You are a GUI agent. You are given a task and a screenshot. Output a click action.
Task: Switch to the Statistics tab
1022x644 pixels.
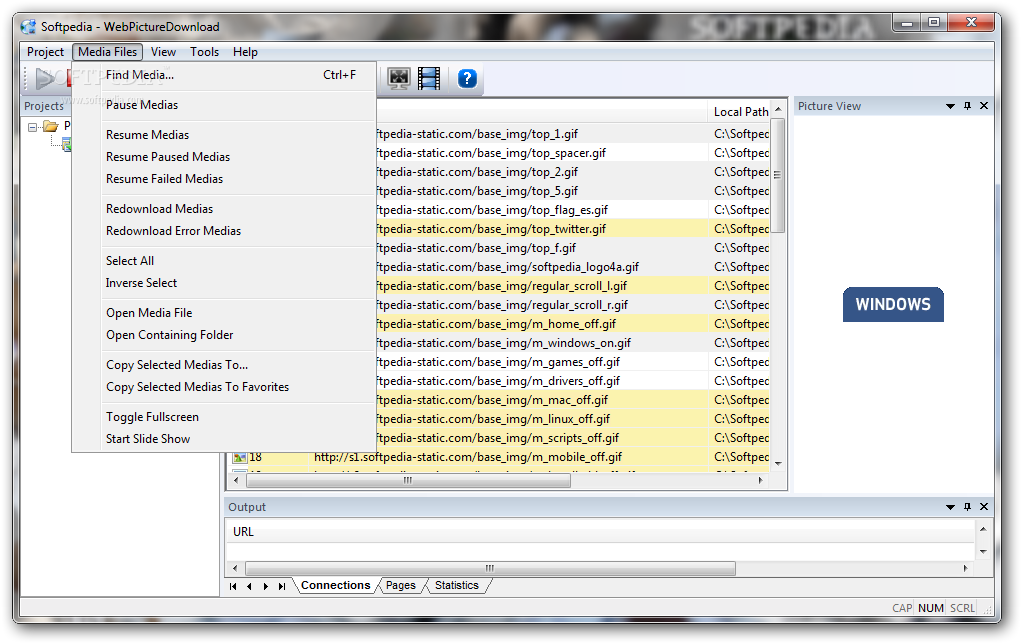(456, 585)
